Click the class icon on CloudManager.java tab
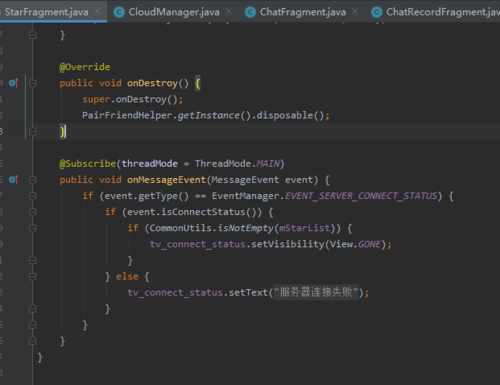 [119, 12]
